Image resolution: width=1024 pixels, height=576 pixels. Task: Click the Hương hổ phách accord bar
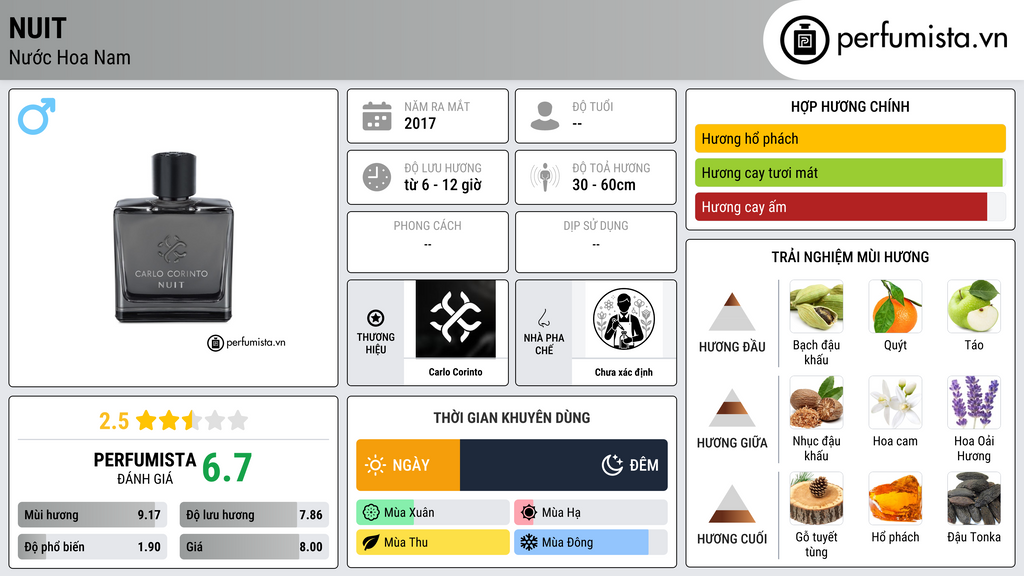point(850,138)
